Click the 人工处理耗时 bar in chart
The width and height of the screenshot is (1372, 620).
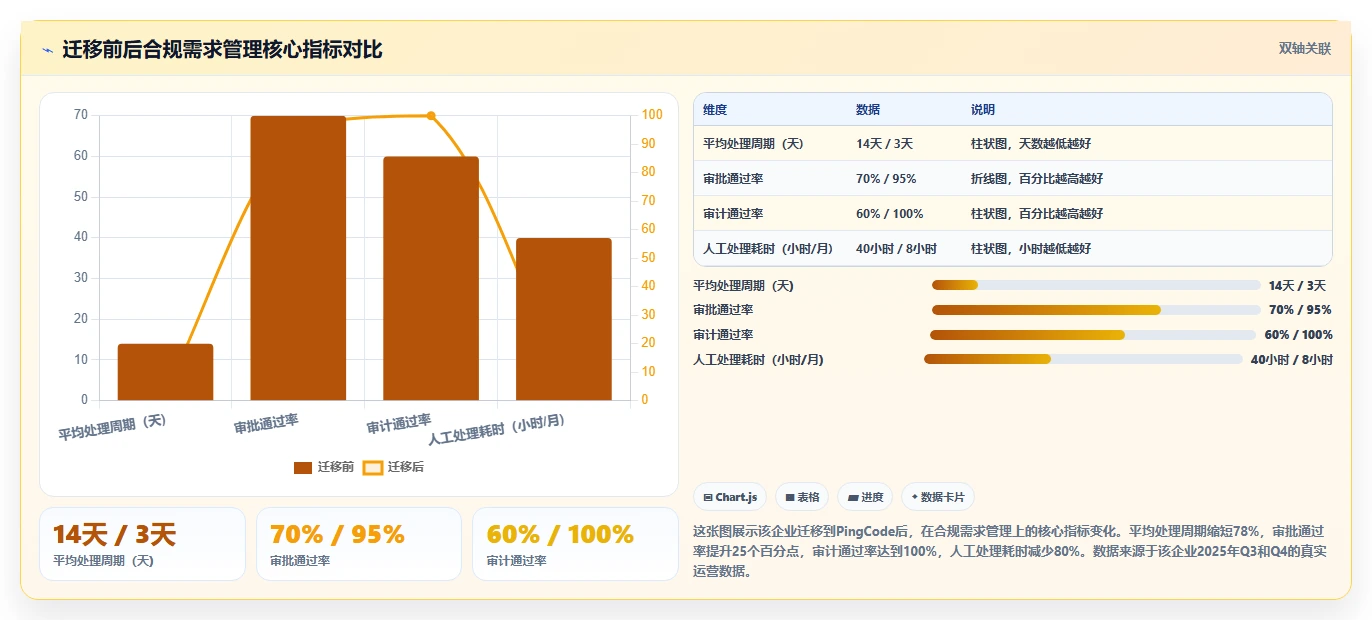coord(563,319)
